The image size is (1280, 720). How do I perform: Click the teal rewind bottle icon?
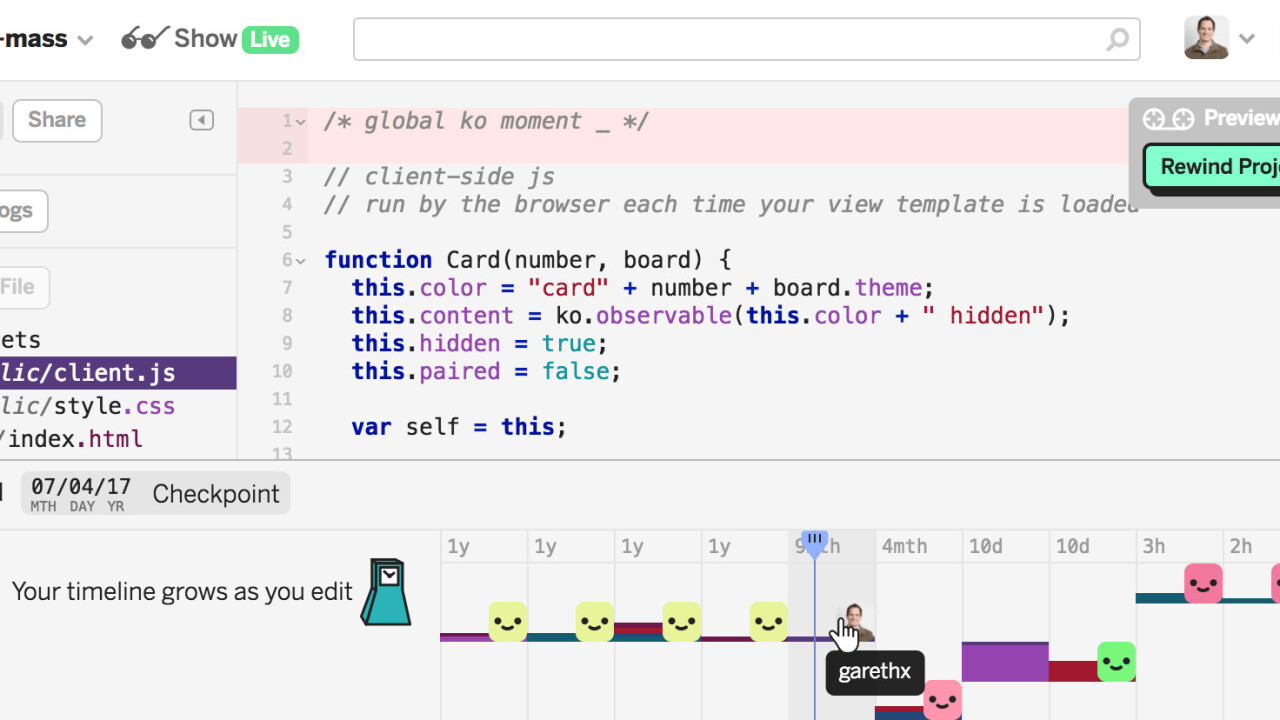pyautogui.click(x=386, y=592)
